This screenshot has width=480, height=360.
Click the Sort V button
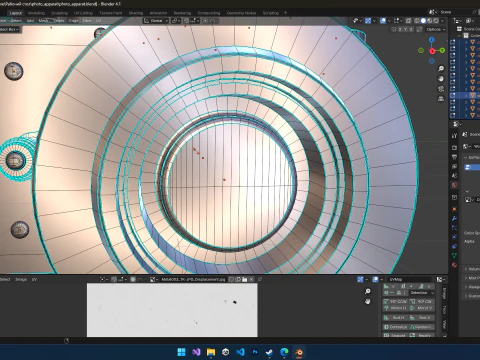tap(422, 318)
